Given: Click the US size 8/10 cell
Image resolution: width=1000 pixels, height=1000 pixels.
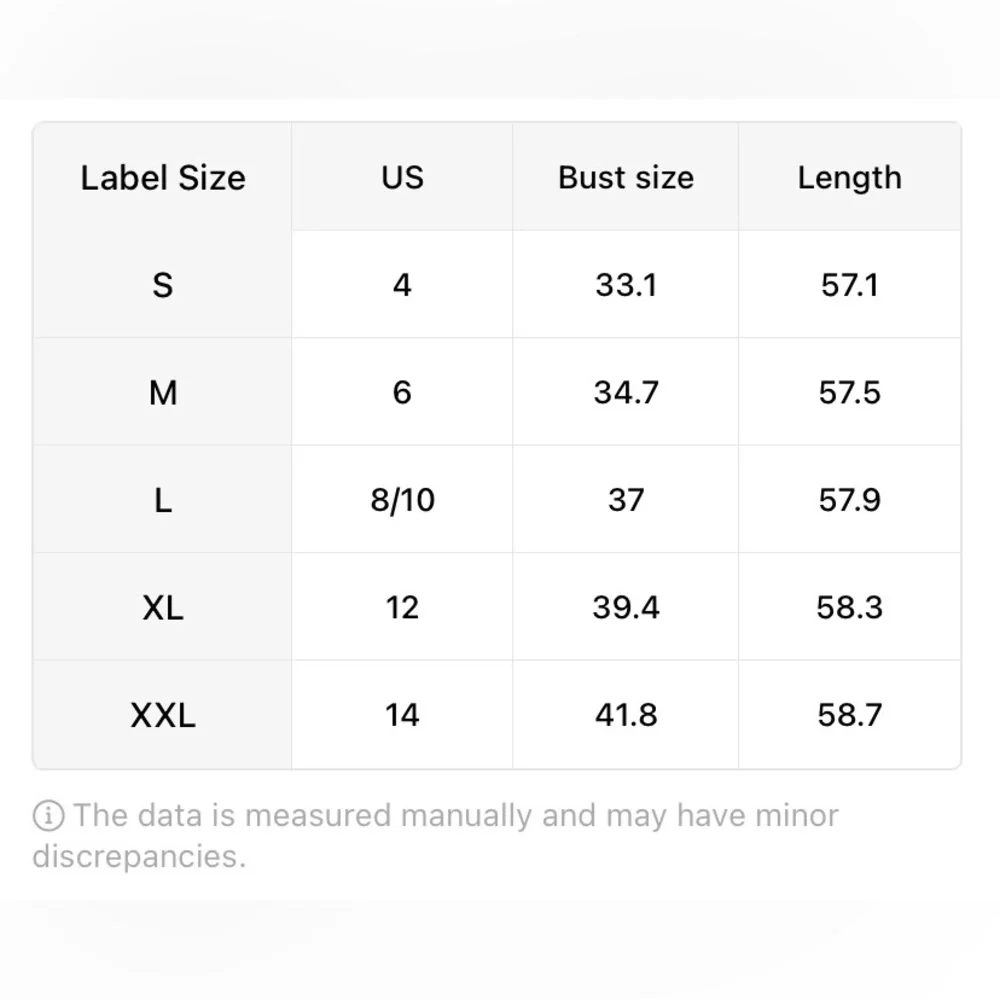Looking at the screenshot, I should click(402, 500).
